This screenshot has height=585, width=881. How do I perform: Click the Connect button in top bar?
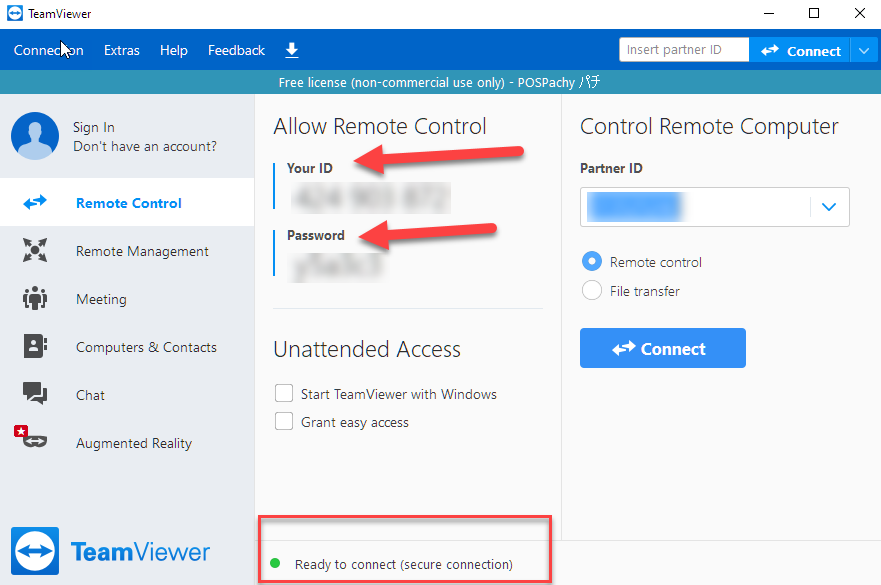tap(800, 51)
